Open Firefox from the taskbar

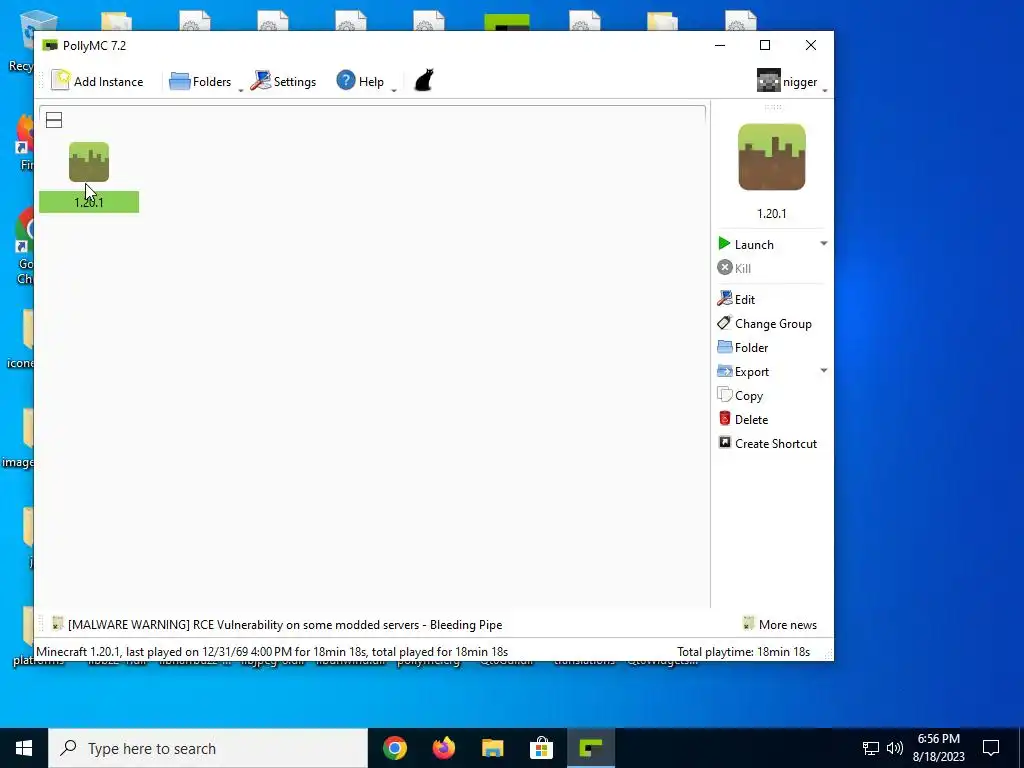point(444,748)
